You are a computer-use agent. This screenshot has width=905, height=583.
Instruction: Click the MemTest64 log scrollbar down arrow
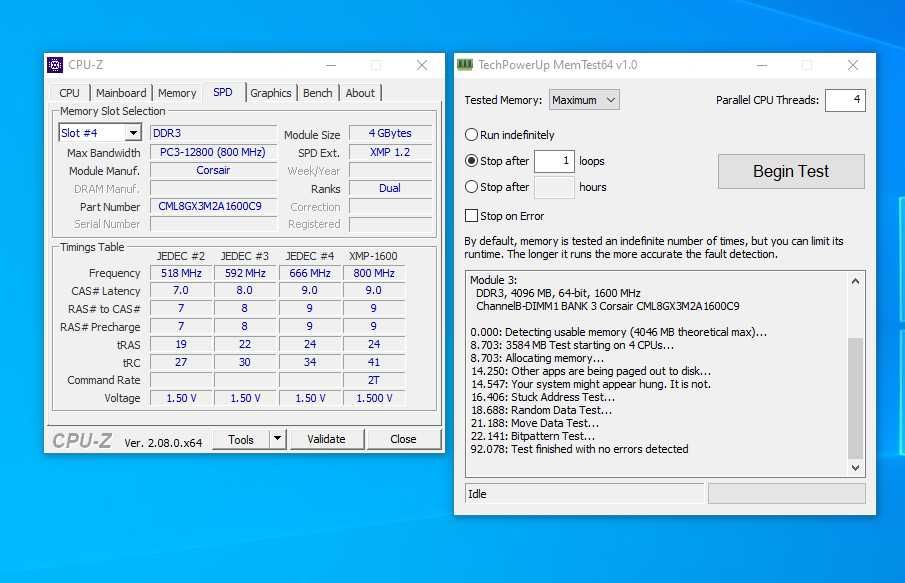[x=855, y=468]
